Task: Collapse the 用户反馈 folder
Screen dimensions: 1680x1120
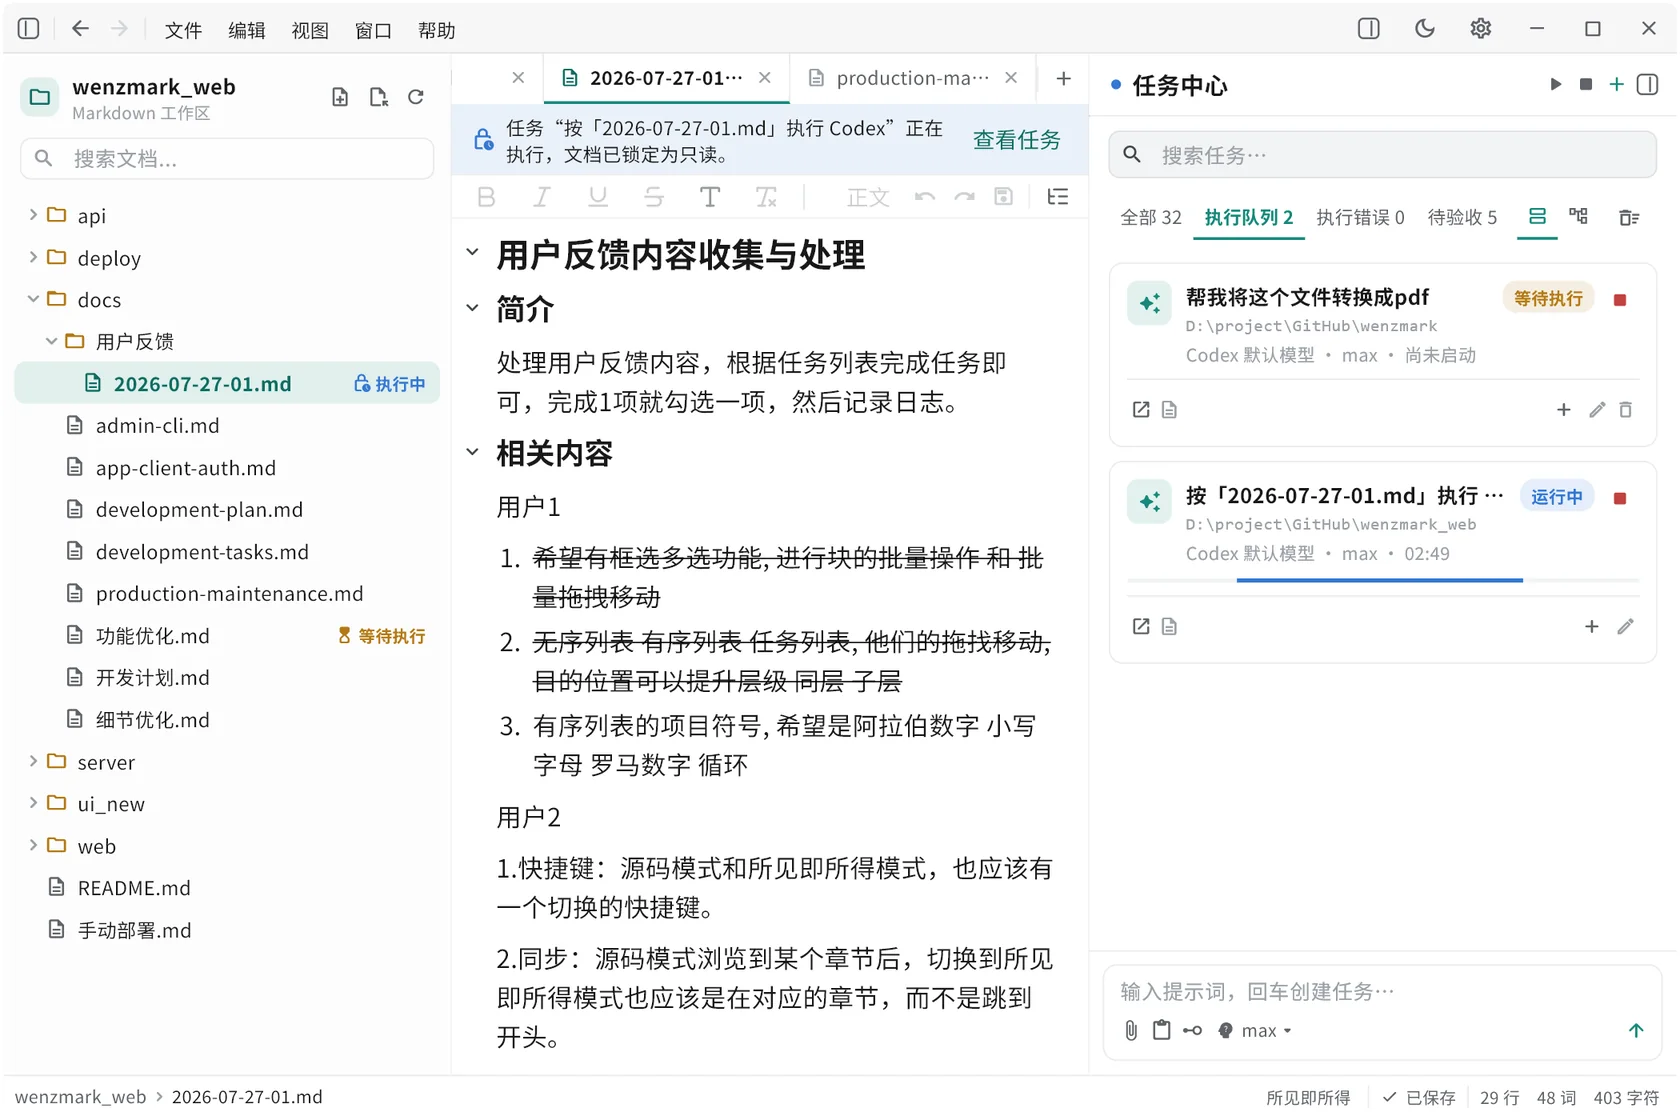Action: click(x=51, y=341)
